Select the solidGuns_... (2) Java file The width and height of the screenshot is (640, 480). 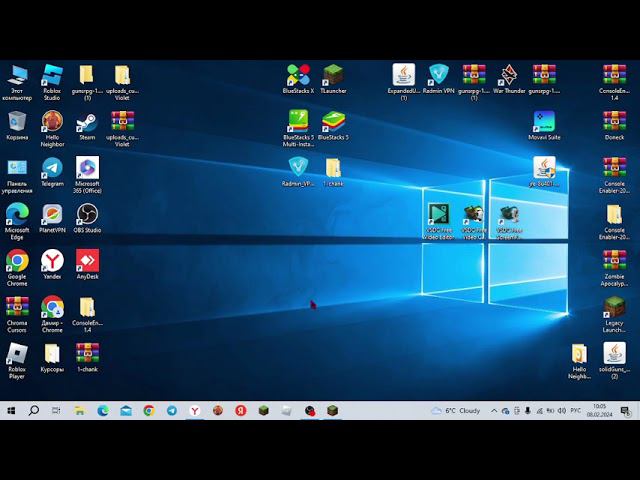click(x=614, y=360)
